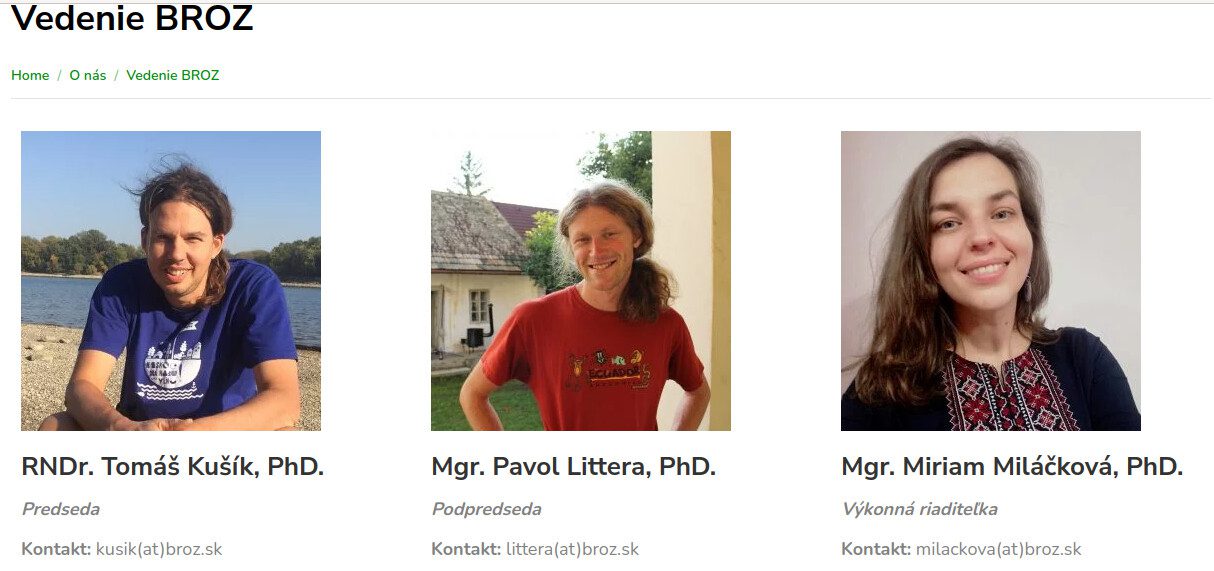
Task: Select the Podpredseda role text
Action: pos(486,509)
